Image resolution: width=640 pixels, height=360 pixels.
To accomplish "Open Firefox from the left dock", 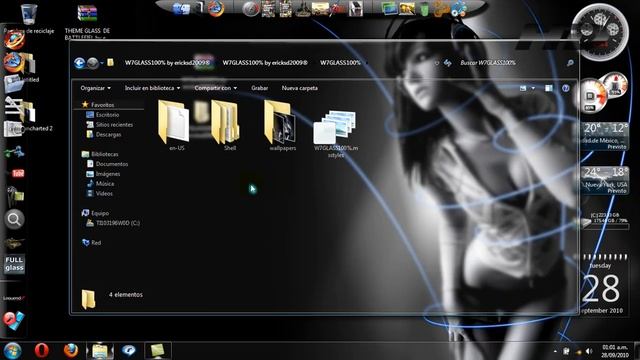I will coord(13,62).
